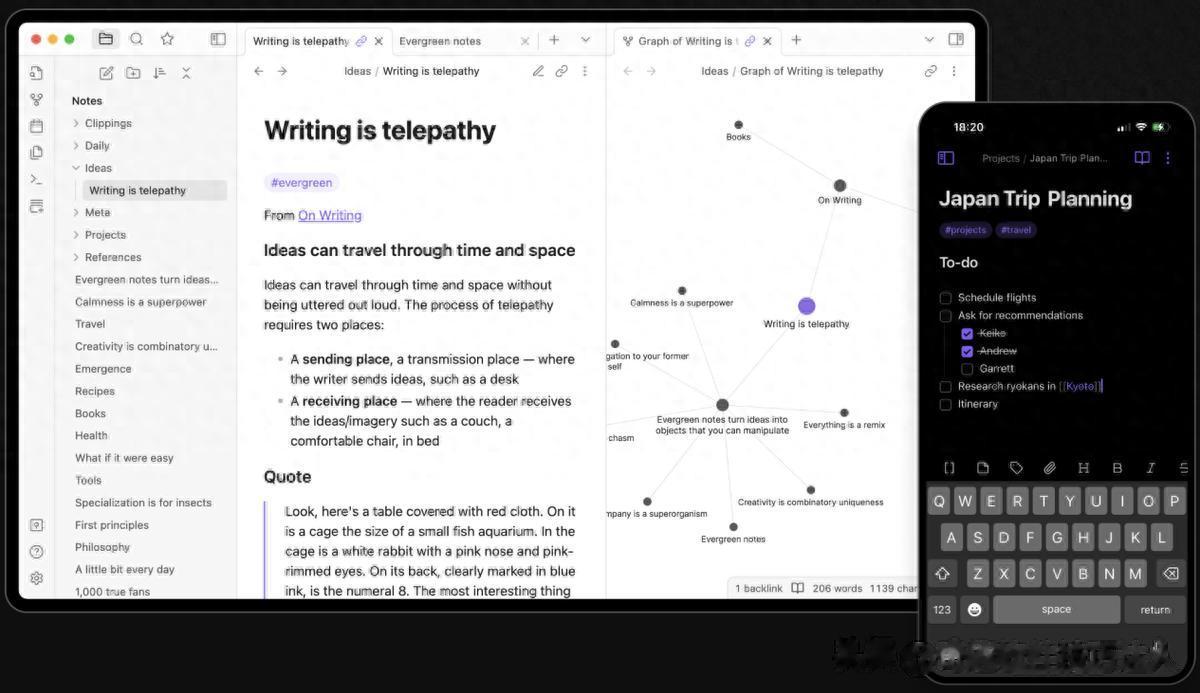This screenshot has height=693, width=1200.
Task: Expand the References folder
Action: pos(76,257)
